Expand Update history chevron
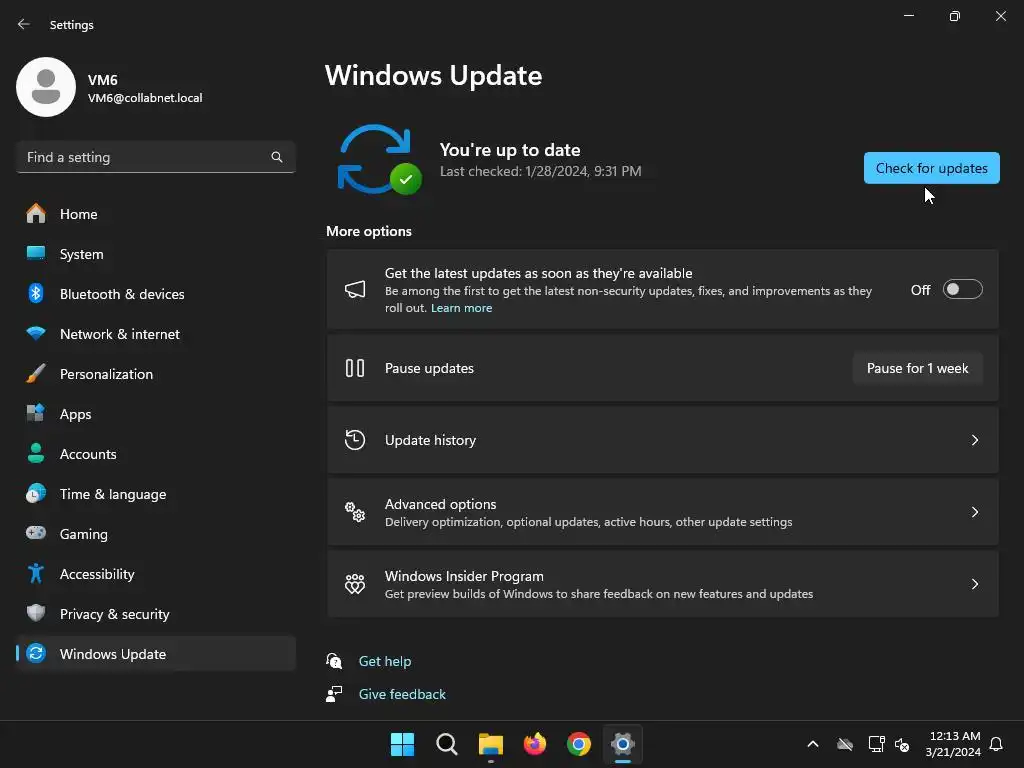This screenshot has height=768, width=1024. (974, 440)
